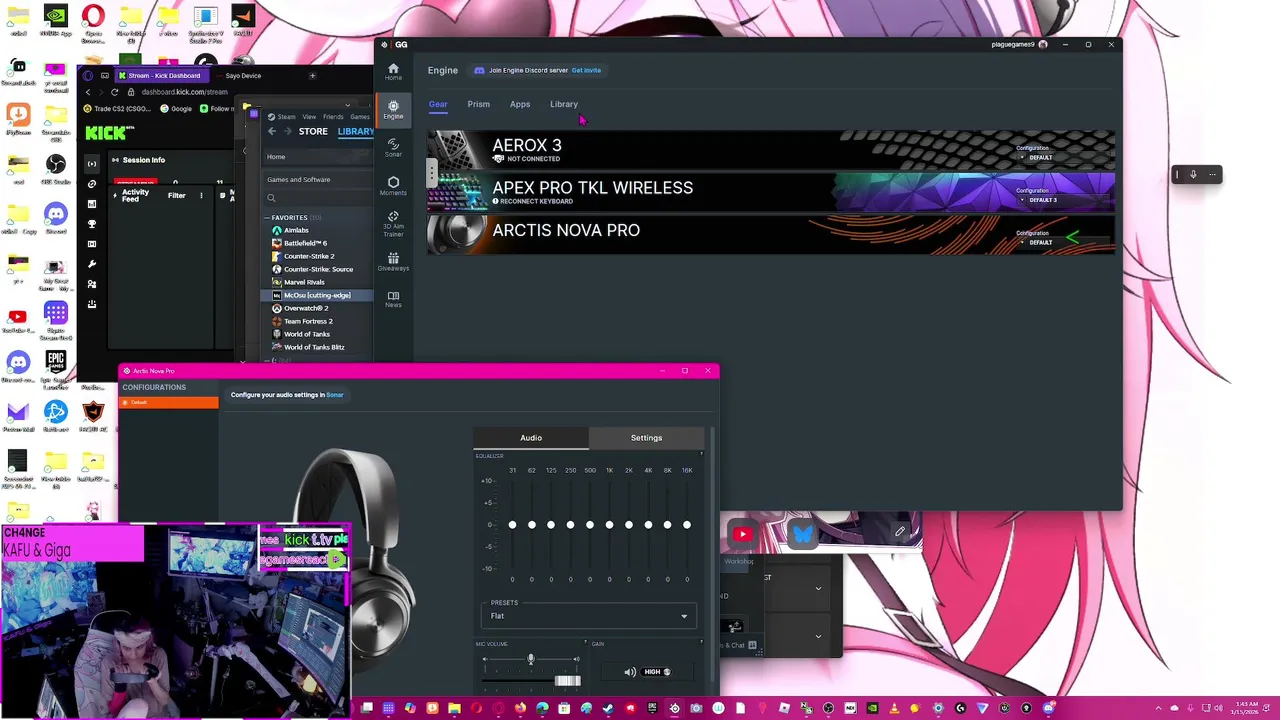Open the YouTube shortcut tile

pyautogui.click(x=742, y=534)
